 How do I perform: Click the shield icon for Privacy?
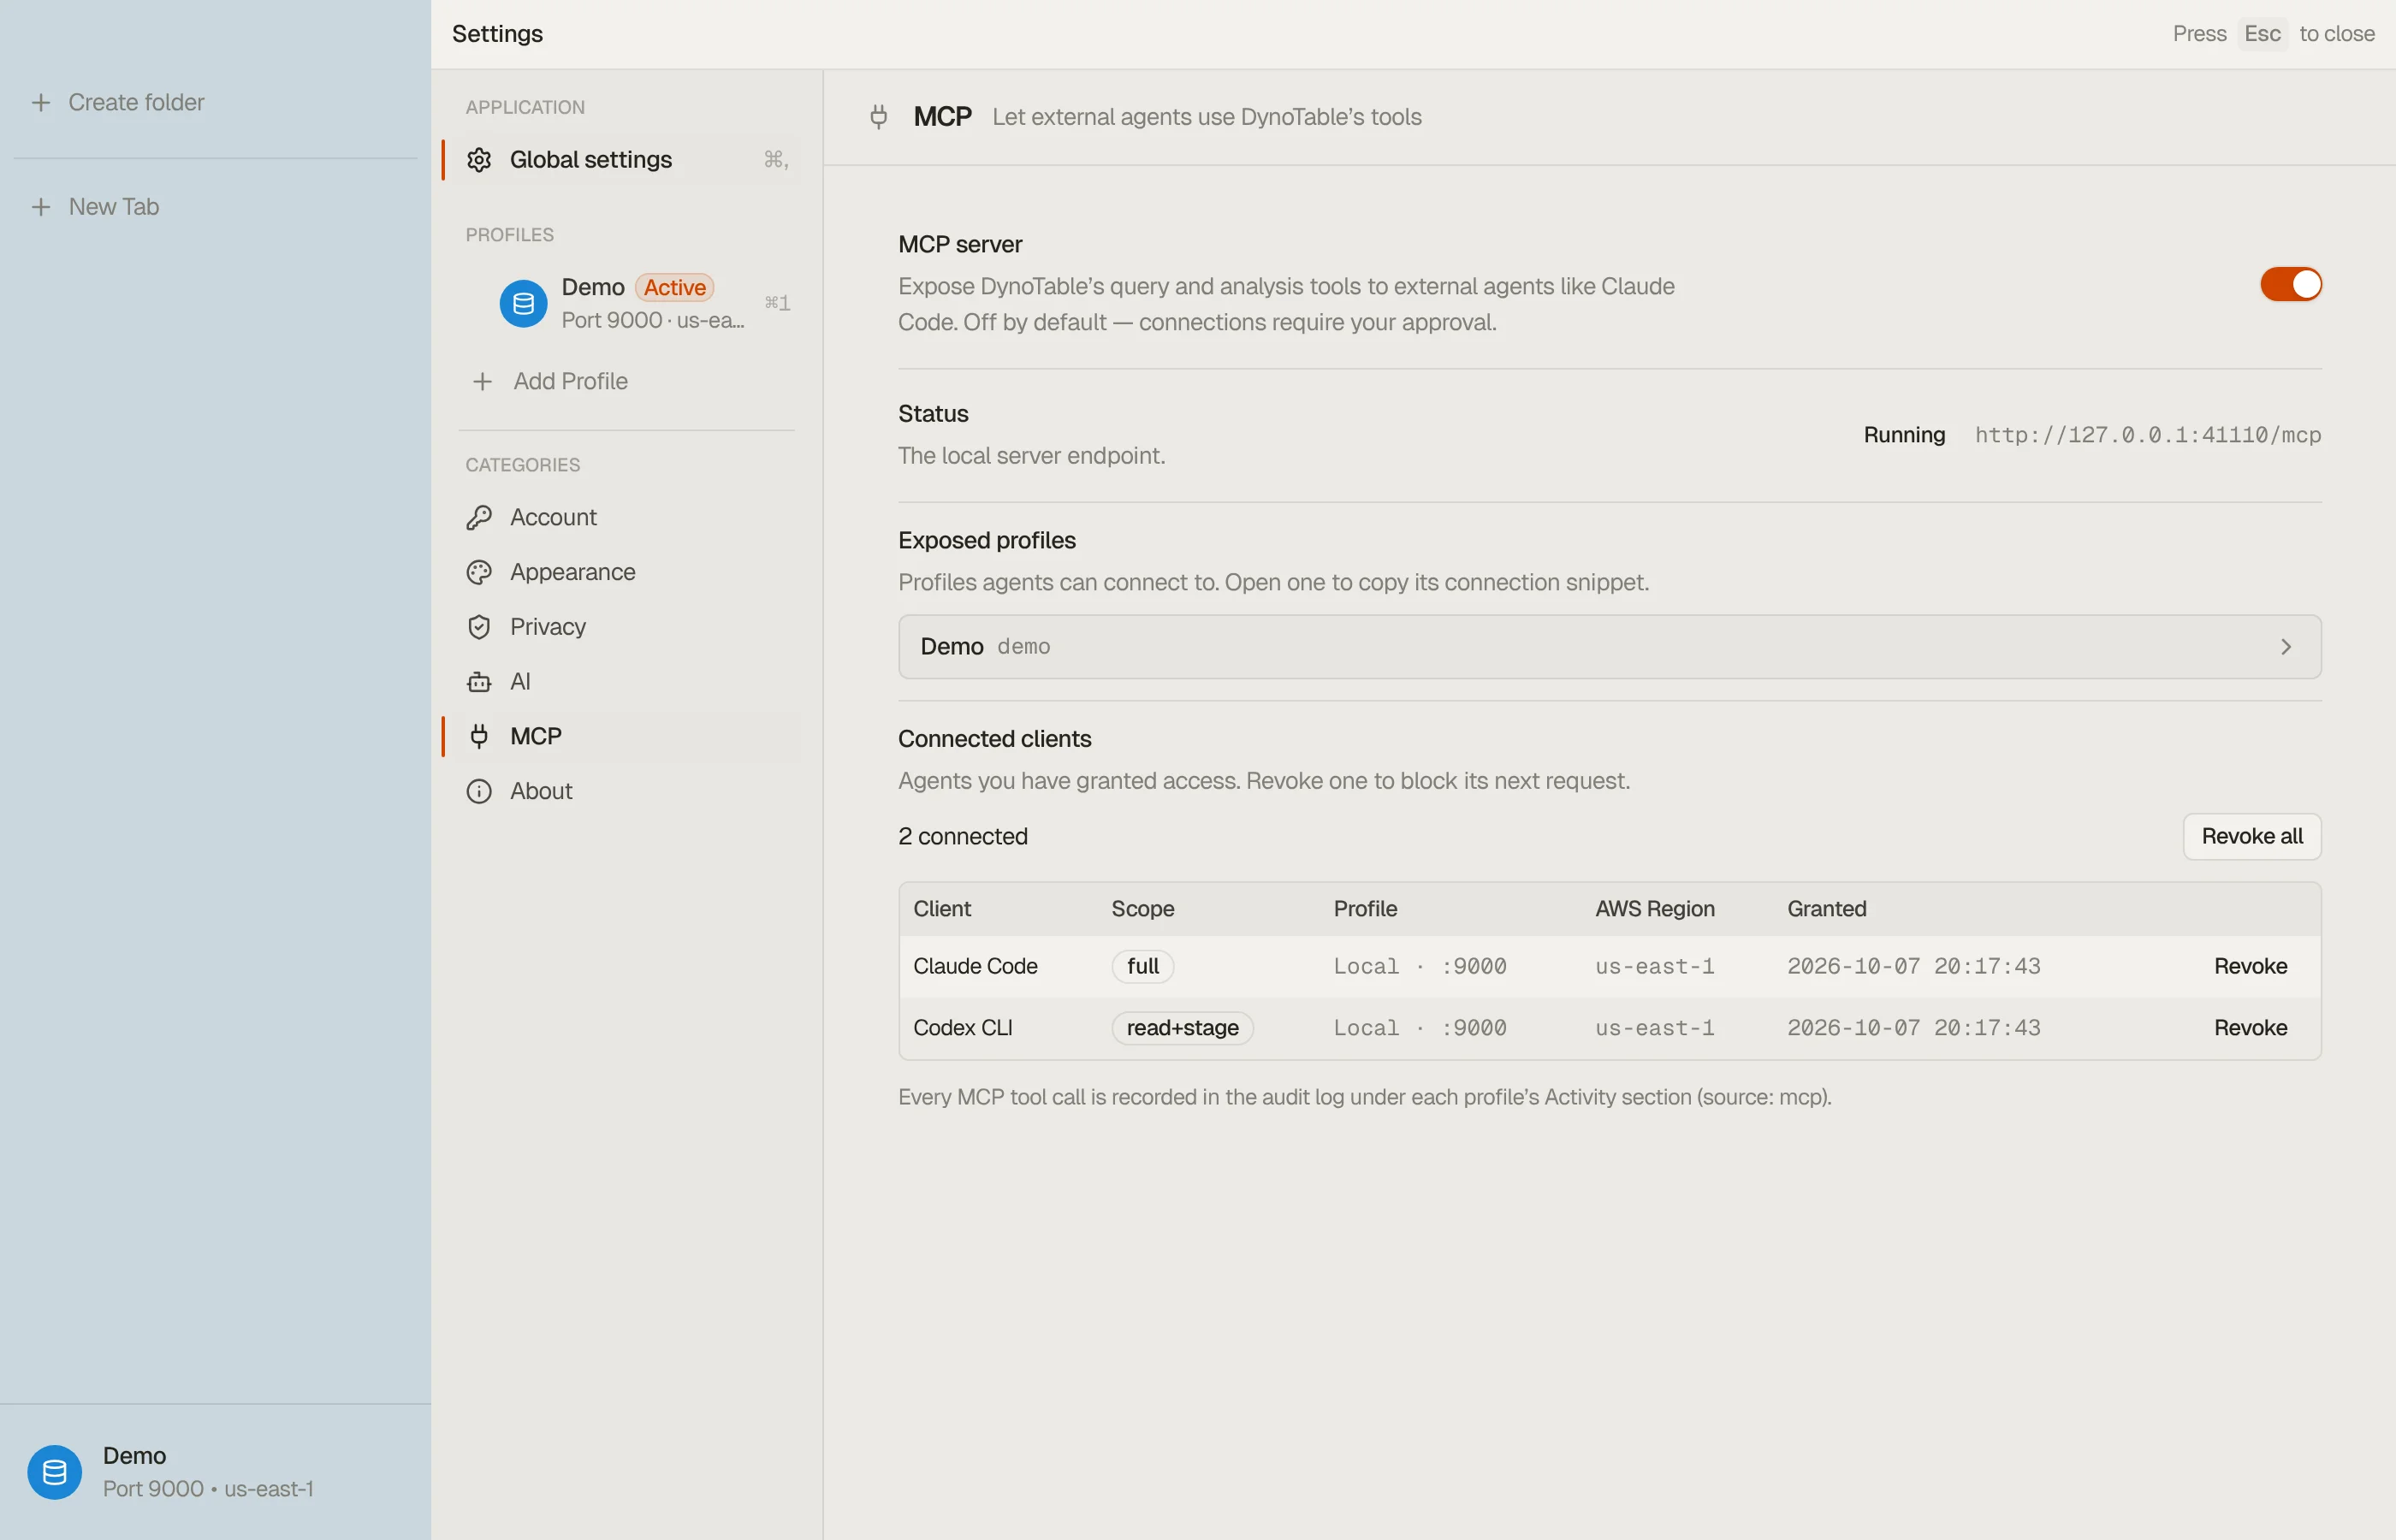pyautogui.click(x=479, y=627)
